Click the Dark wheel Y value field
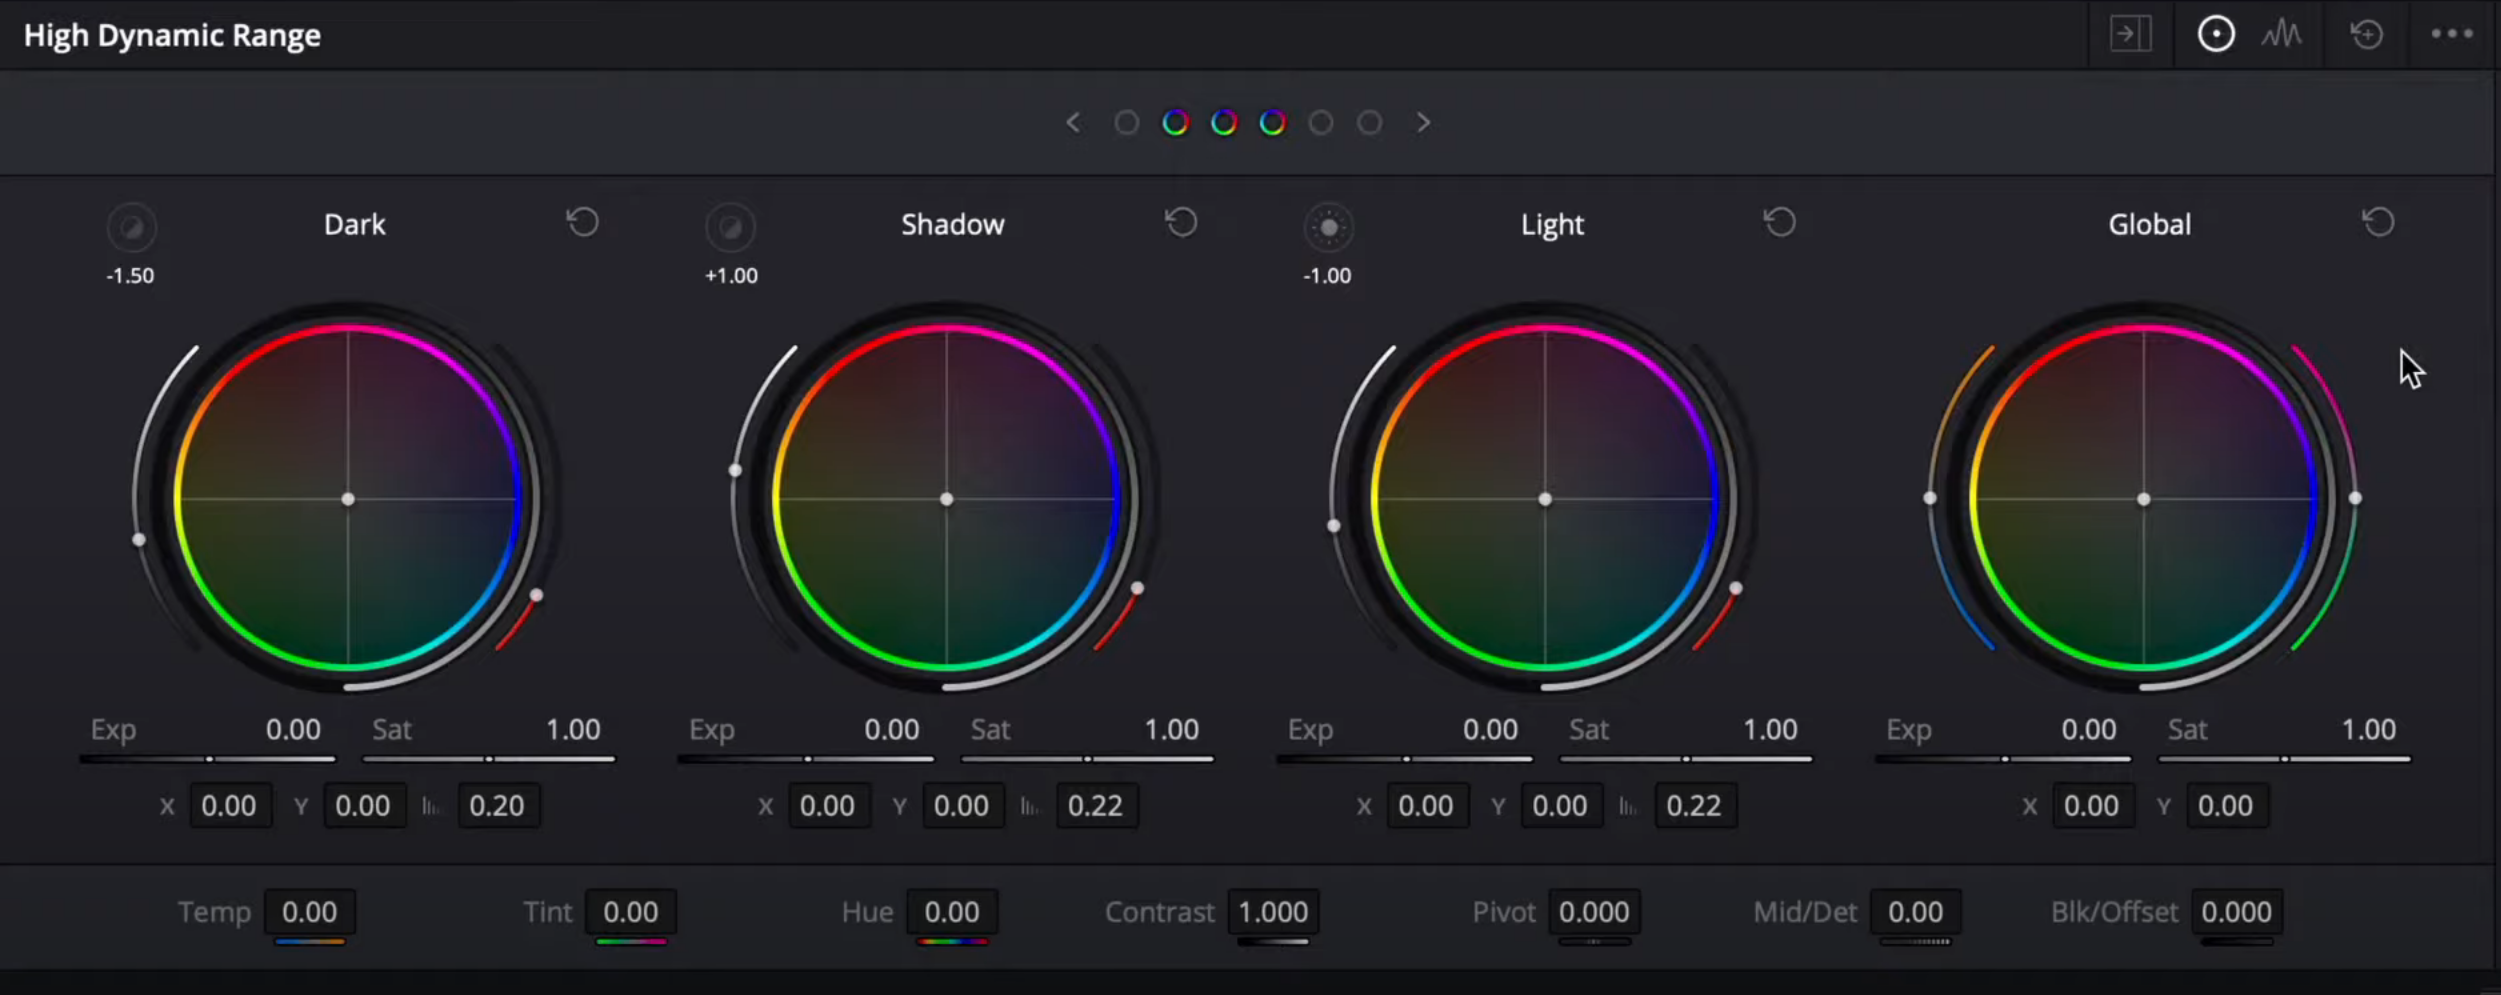Image resolution: width=2501 pixels, height=995 pixels. pos(363,806)
